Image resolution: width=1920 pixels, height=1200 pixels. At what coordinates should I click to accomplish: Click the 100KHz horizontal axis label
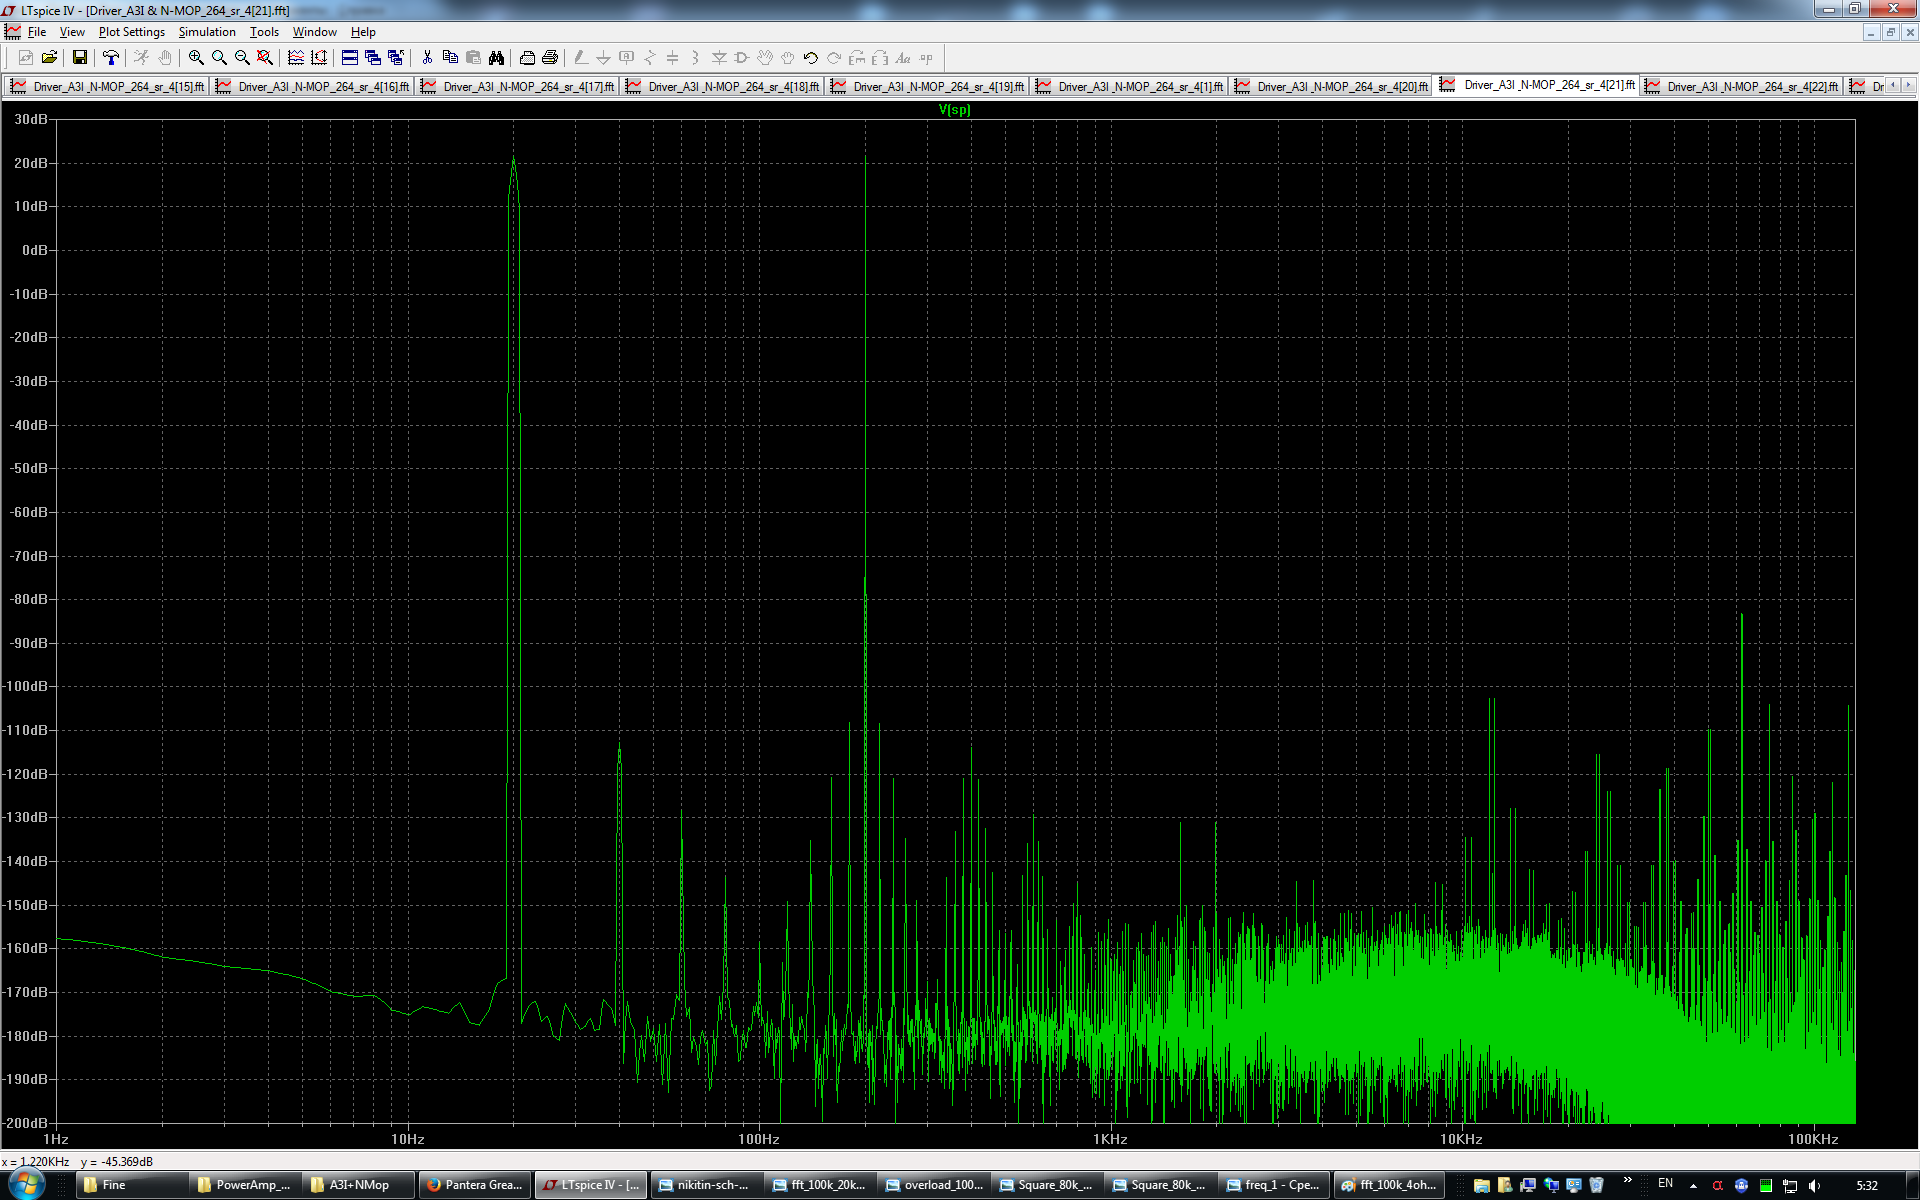click(x=1813, y=1139)
